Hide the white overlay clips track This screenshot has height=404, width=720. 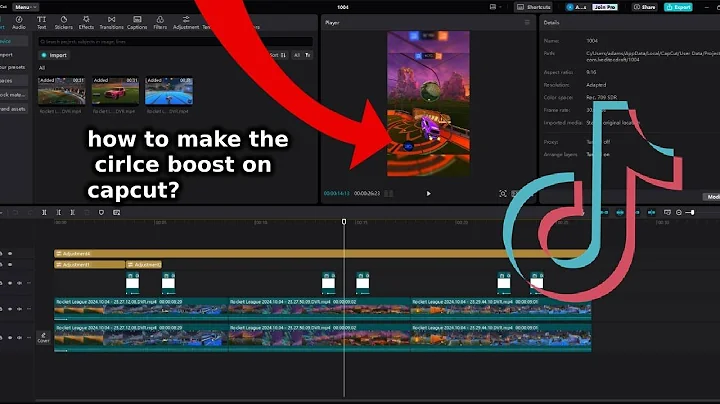pyautogui.click(x=10, y=283)
